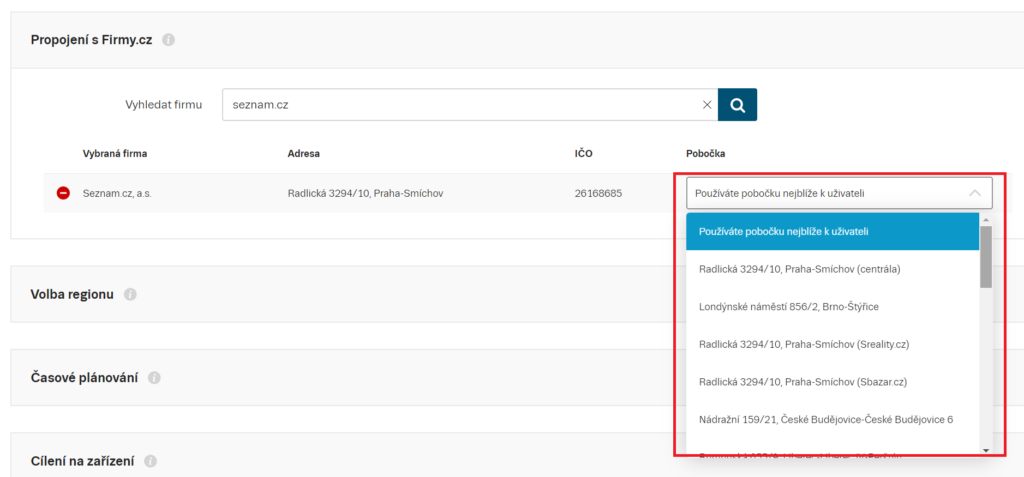The height and width of the screenshot is (477, 1024).
Task: Click the magnifier search button
Action: [x=737, y=105]
